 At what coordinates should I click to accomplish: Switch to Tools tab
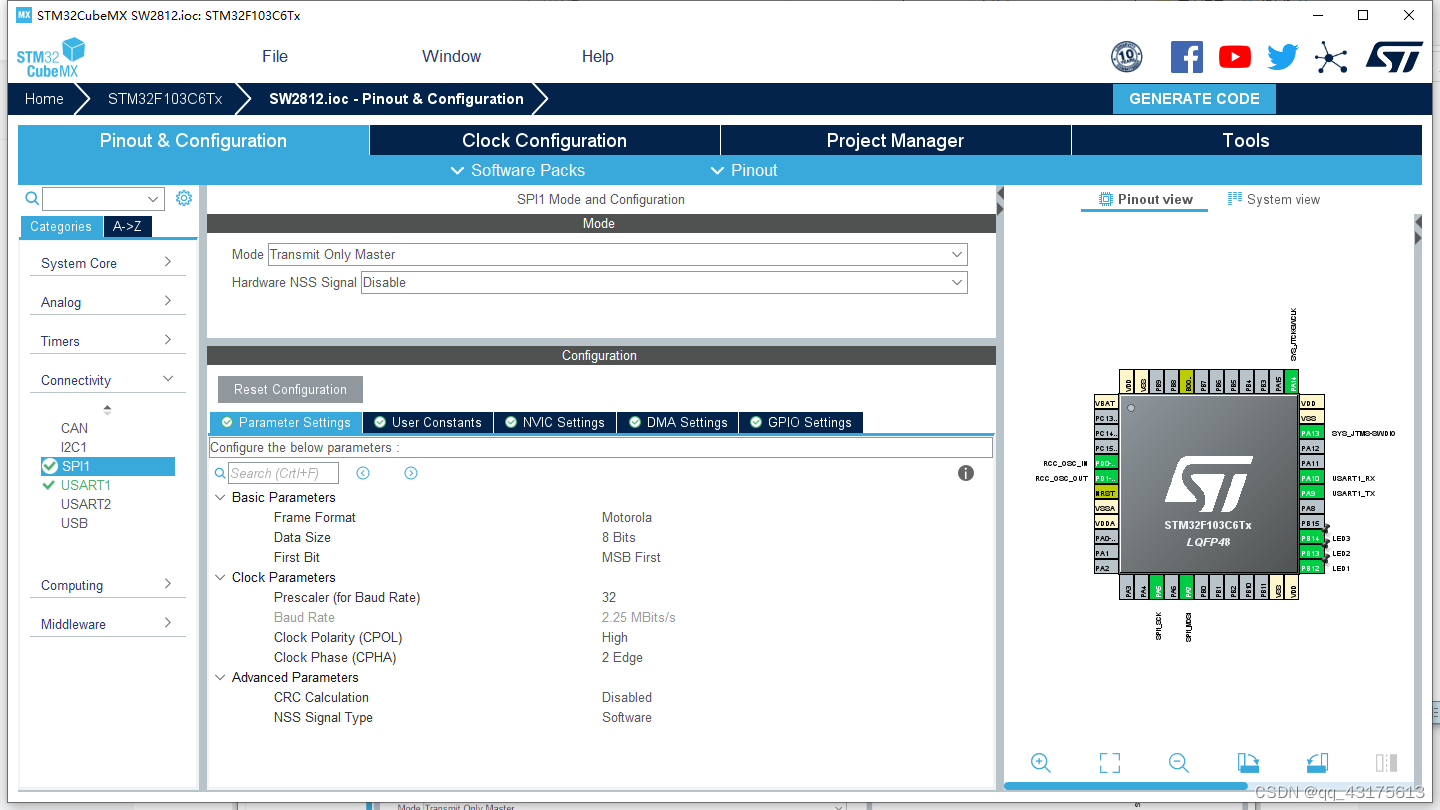tap(1246, 140)
